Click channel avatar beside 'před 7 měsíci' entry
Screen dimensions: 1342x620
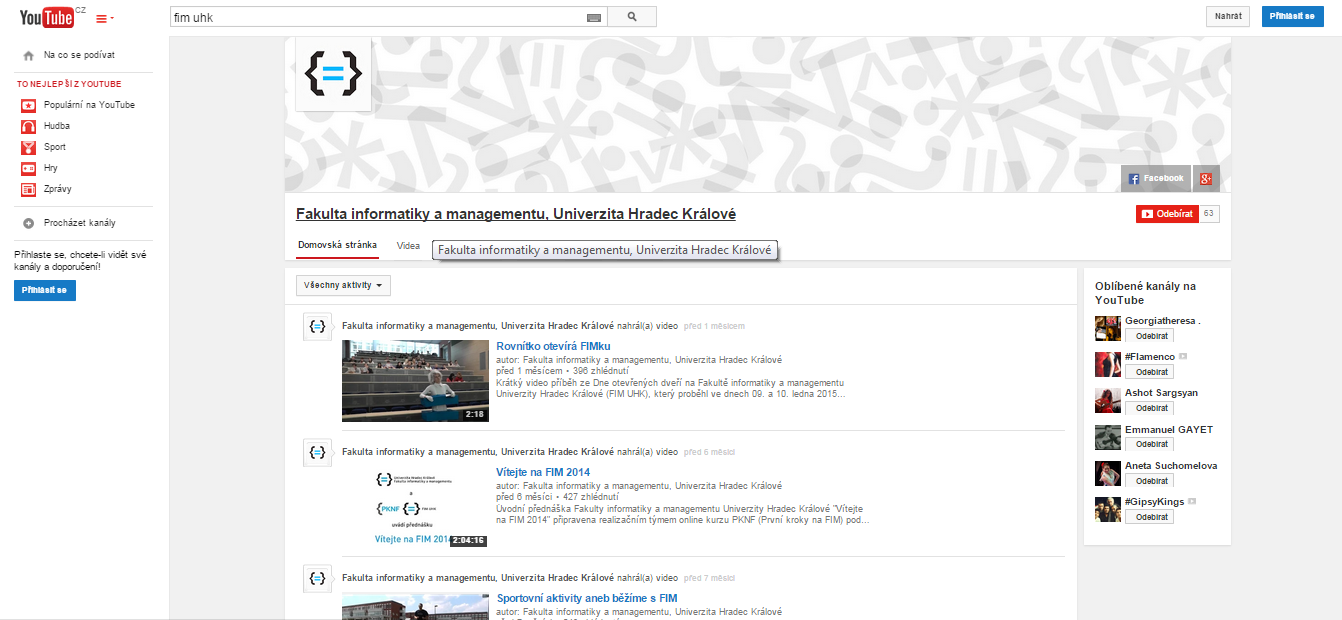tap(317, 578)
